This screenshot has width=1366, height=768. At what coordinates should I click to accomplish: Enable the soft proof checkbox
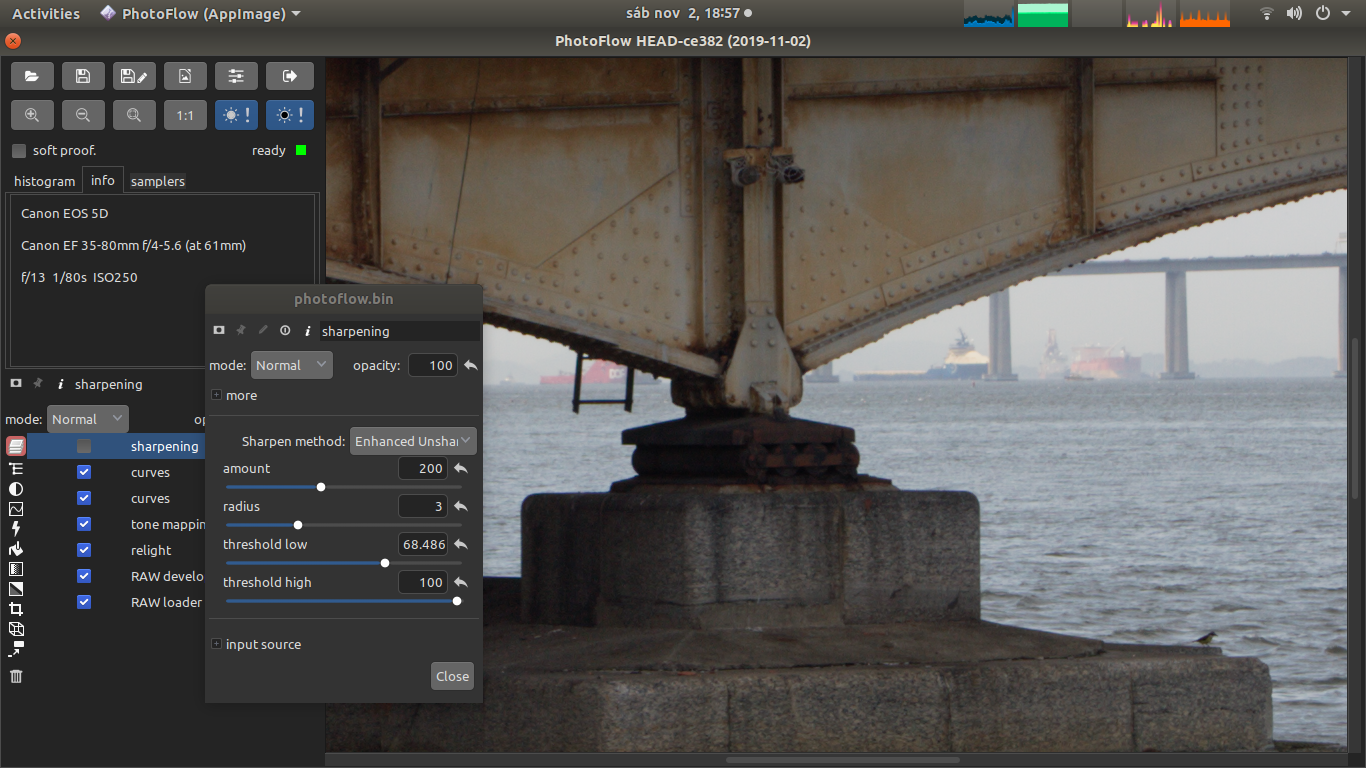tap(19, 151)
